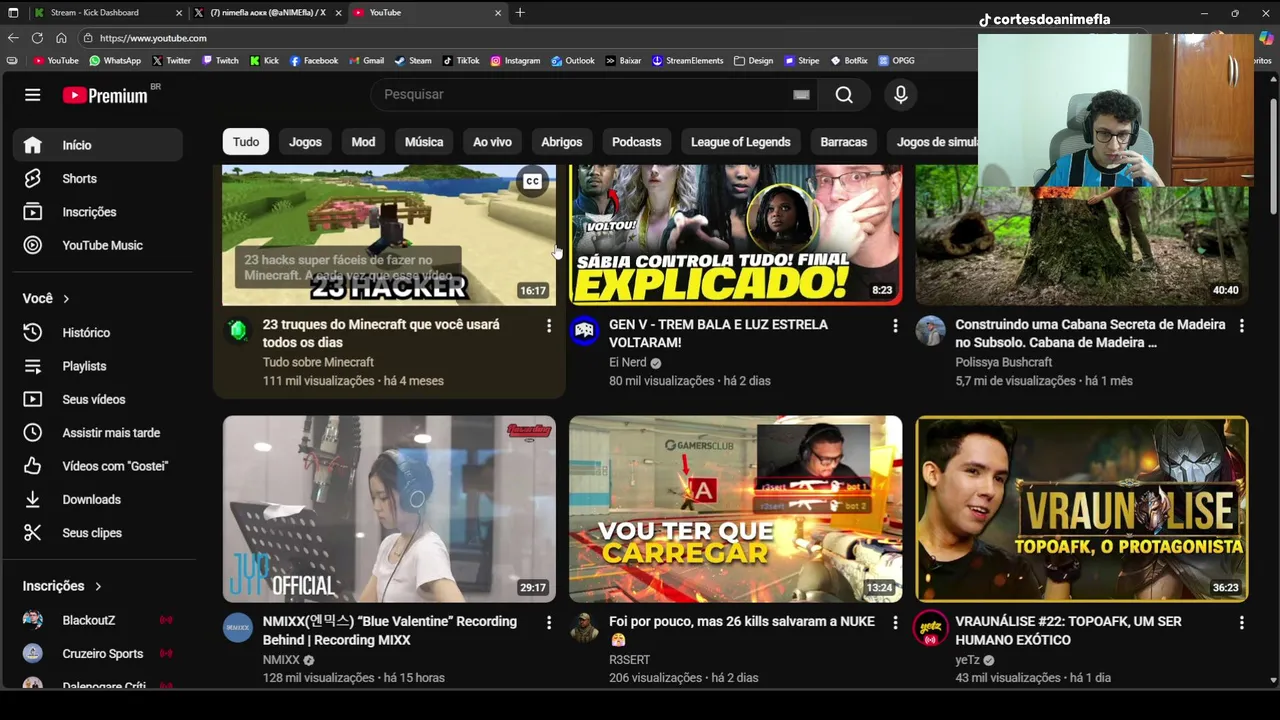The image size is (1280, 720).
Task: Select the Tudo filter chip
Action: coord(246,142)
